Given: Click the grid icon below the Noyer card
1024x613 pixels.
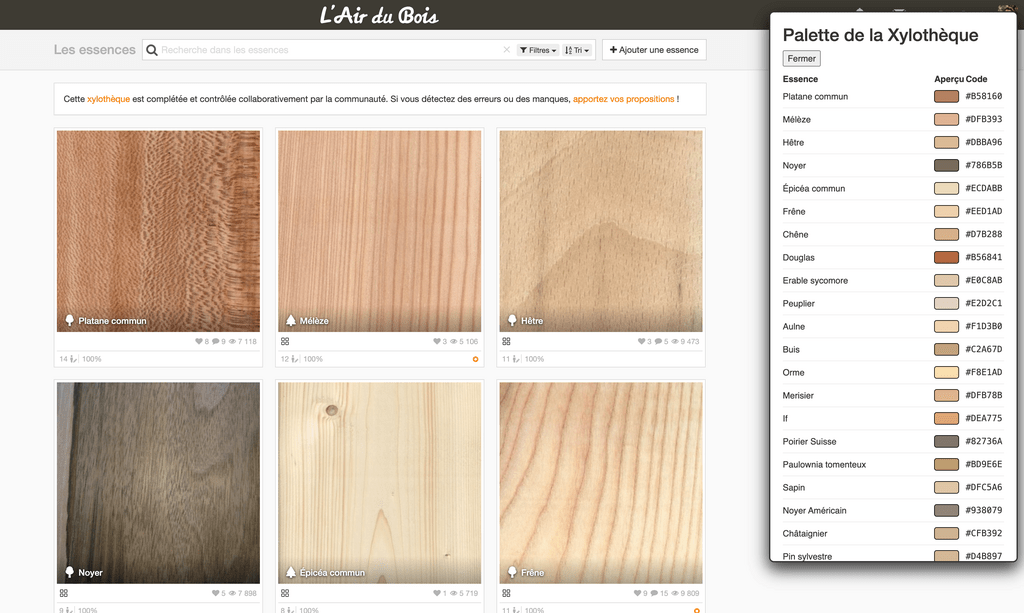Looking at the screenshot, I should click(63, 593).
